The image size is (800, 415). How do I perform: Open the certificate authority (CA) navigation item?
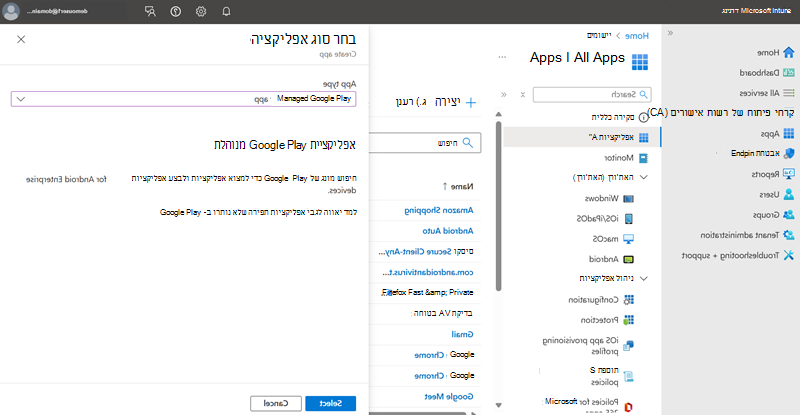tap(720, 113)
